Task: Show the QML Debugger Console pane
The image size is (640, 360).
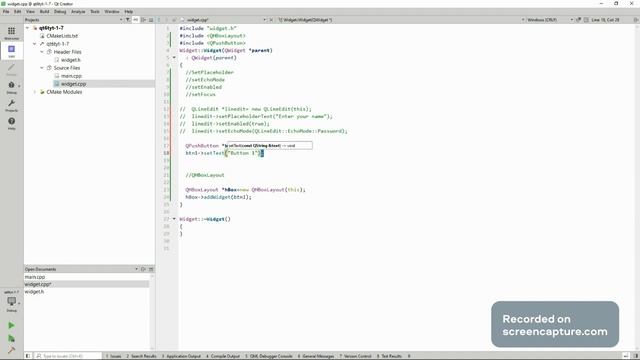Action: (x=269, y=356)
